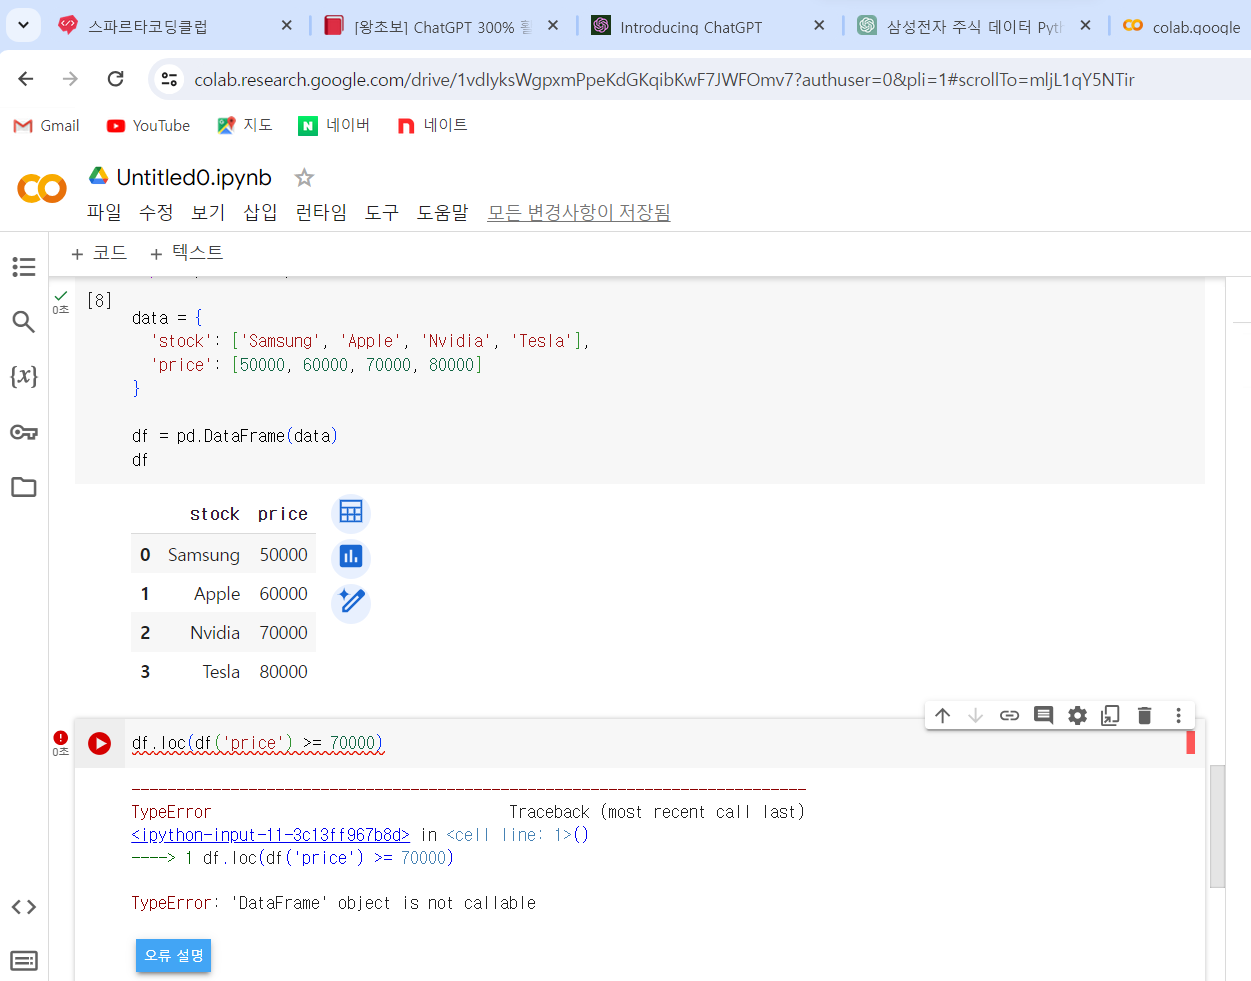View site information icon

[x=169, y=79]
